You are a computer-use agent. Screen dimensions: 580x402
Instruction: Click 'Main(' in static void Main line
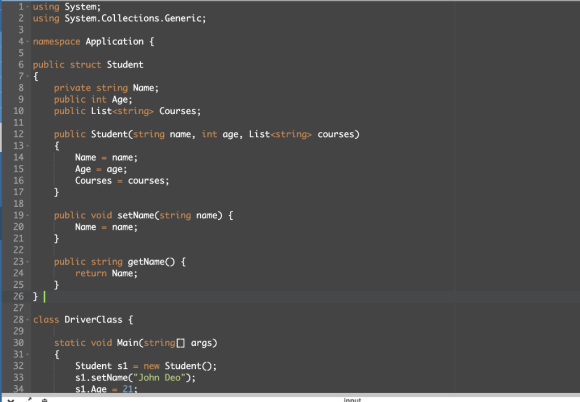point(130,343)
